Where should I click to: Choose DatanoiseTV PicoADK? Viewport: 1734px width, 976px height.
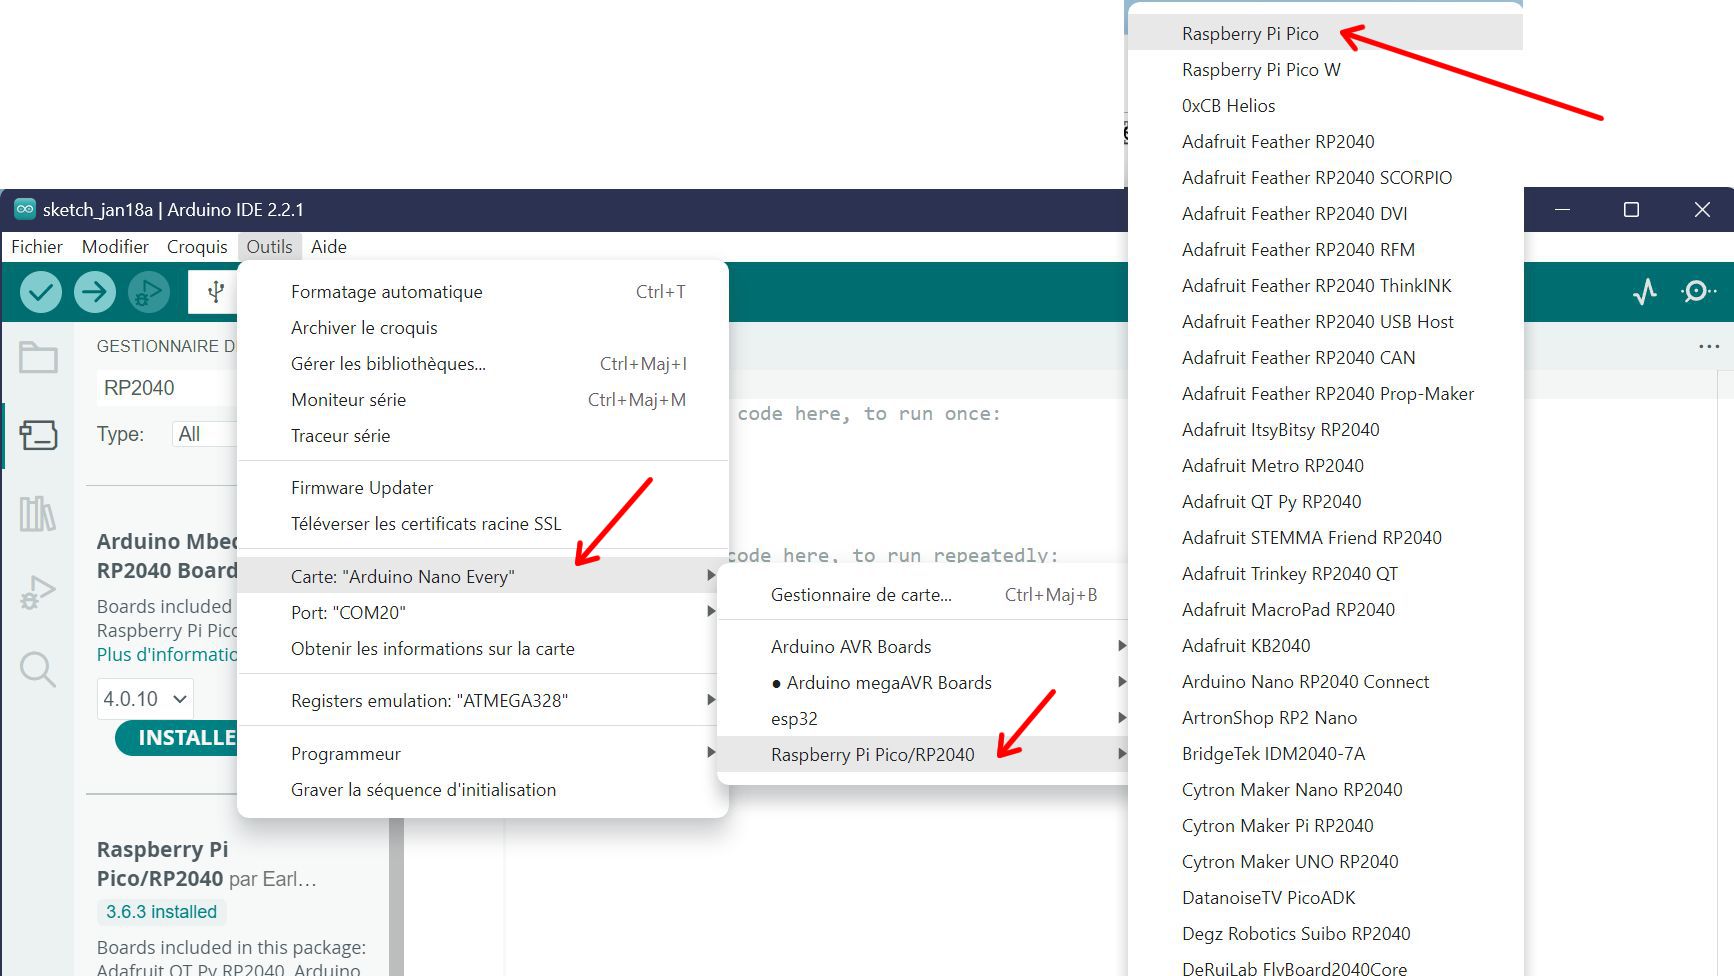(1325, 898)
